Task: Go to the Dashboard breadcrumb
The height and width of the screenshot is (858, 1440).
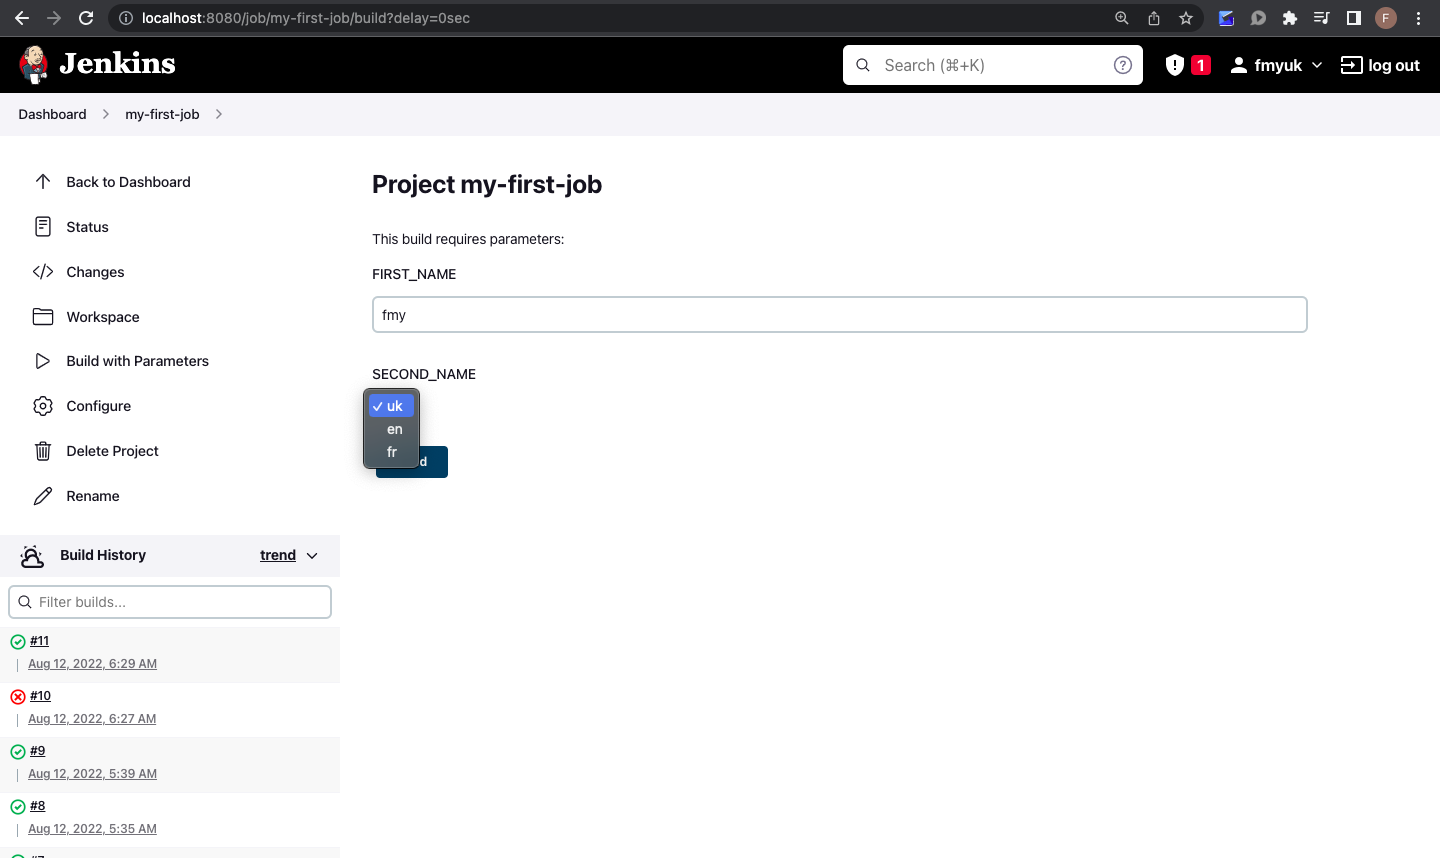Action: point(52,114)
